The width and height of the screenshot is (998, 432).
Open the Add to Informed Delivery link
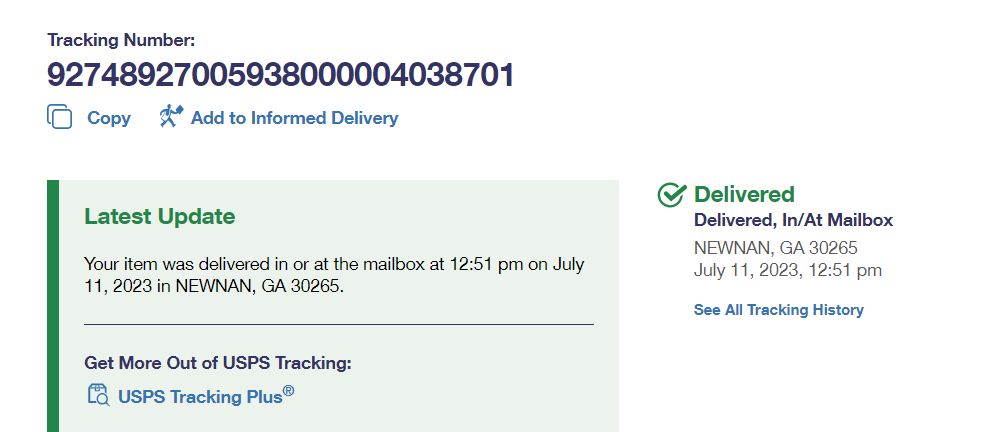click(x=294, y=118)
